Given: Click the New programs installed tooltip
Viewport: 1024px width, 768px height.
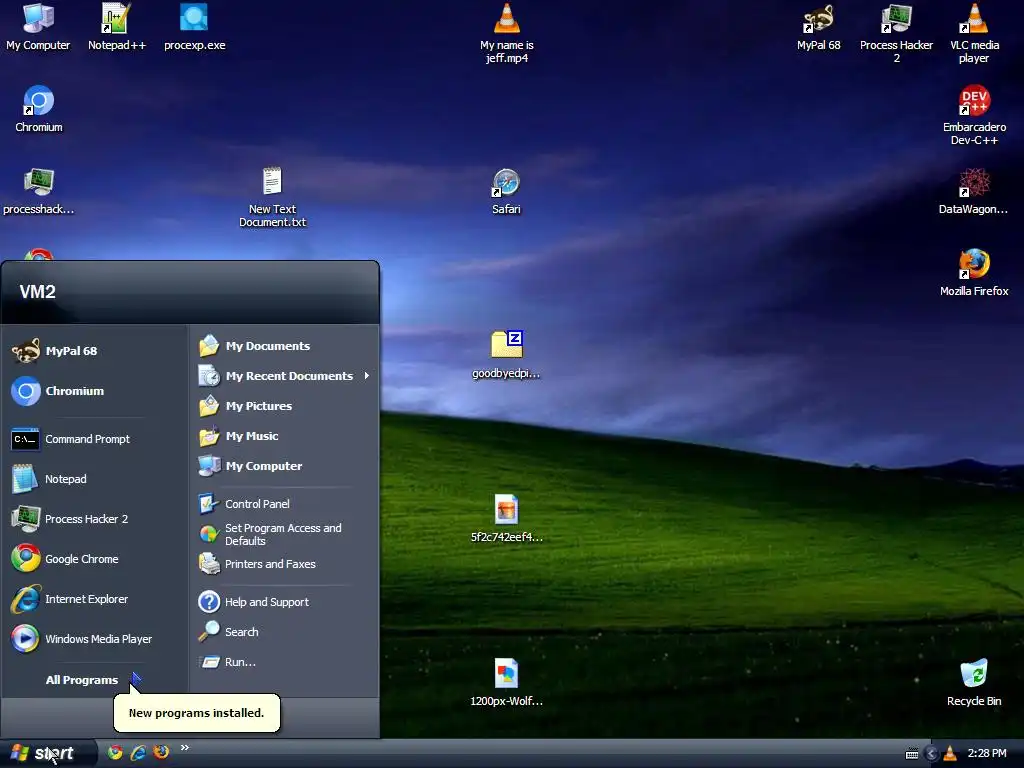Looking at the screenshot, I should click(x=197, y=712).
